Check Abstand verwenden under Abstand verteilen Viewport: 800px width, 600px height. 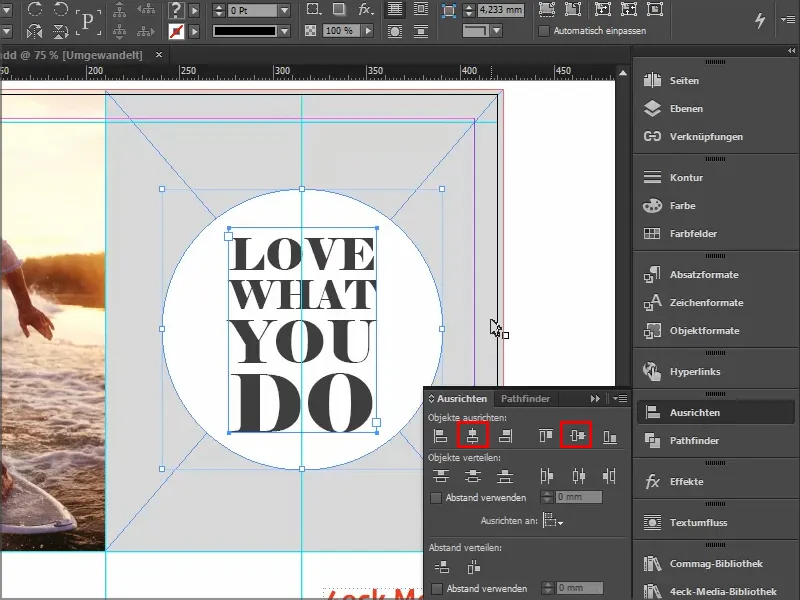(x=436, y=588)
